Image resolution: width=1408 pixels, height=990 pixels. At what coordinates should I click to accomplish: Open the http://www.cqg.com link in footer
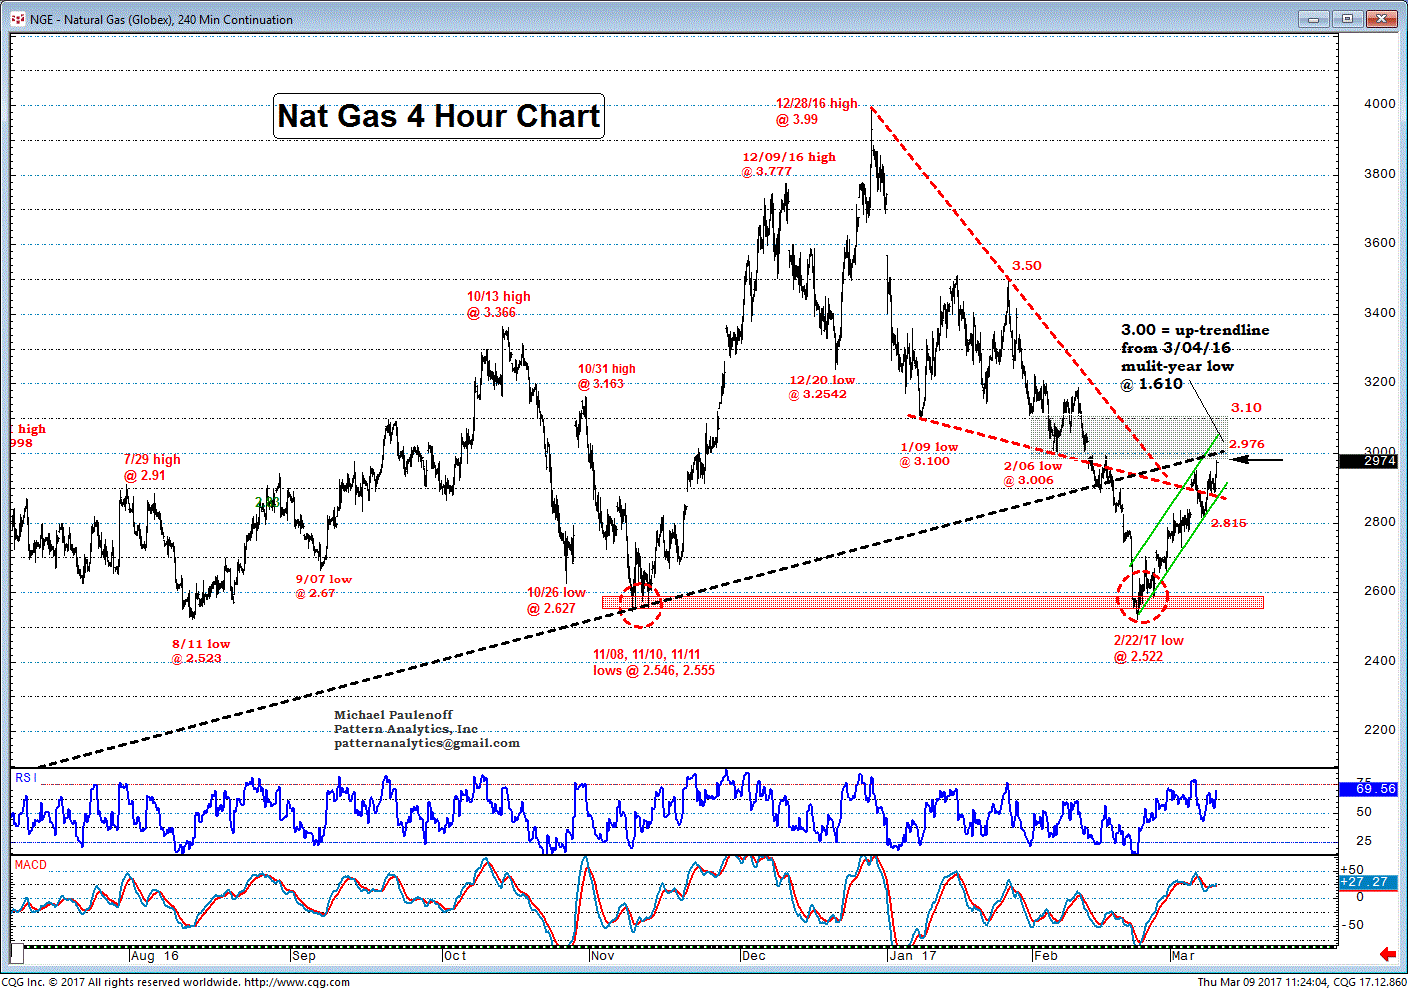point(297,982)
